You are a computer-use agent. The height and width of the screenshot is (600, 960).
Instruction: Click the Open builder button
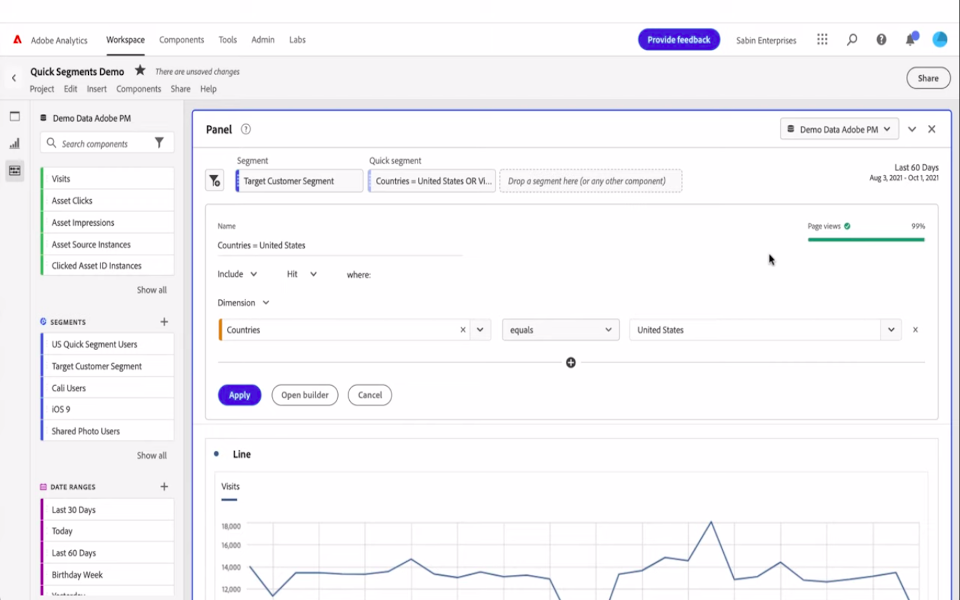pos(305,395)
